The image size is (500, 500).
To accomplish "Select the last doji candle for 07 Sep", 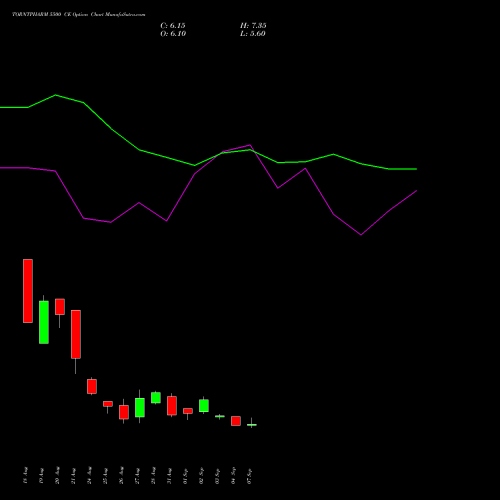I will (252, 425).
